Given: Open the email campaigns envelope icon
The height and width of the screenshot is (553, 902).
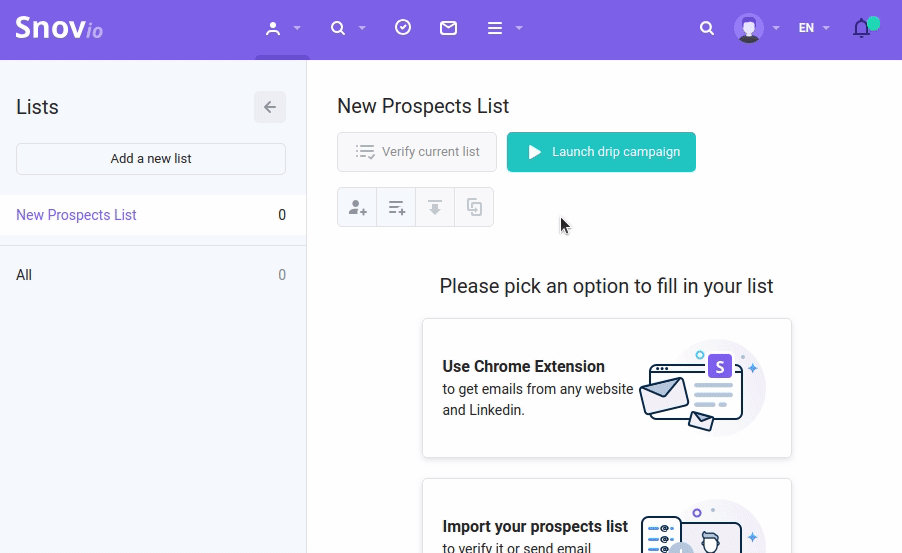Looking at the screenshot, I should pos(448,28).
